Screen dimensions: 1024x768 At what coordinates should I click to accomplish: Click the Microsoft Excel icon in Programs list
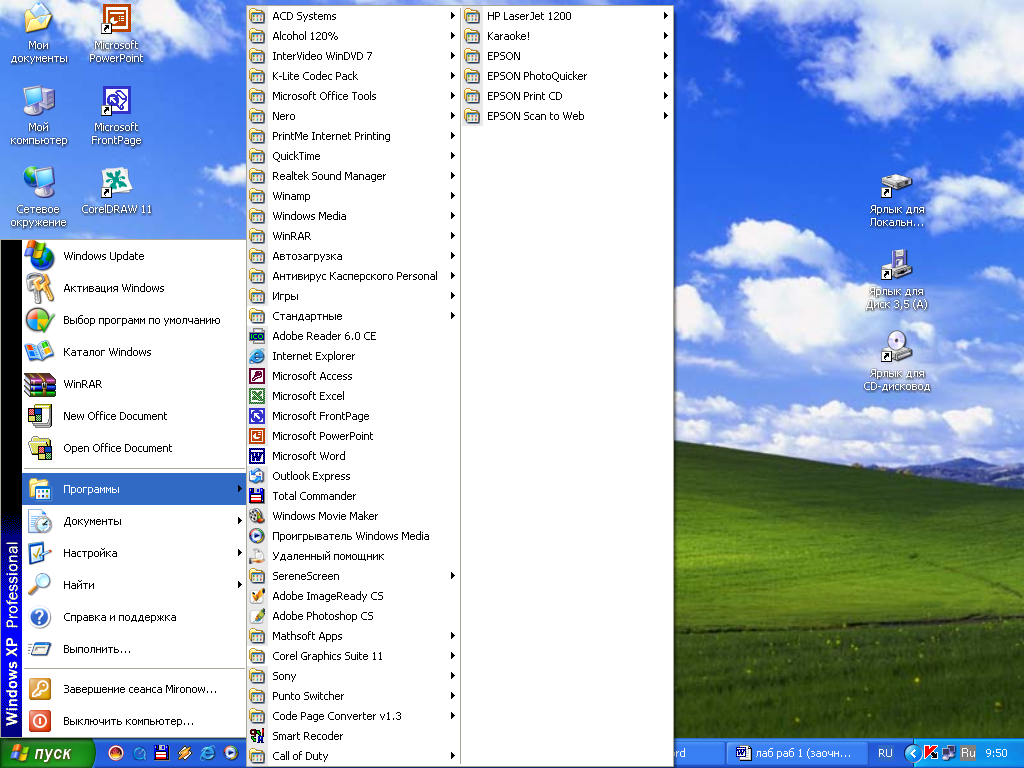pos(257,396)
